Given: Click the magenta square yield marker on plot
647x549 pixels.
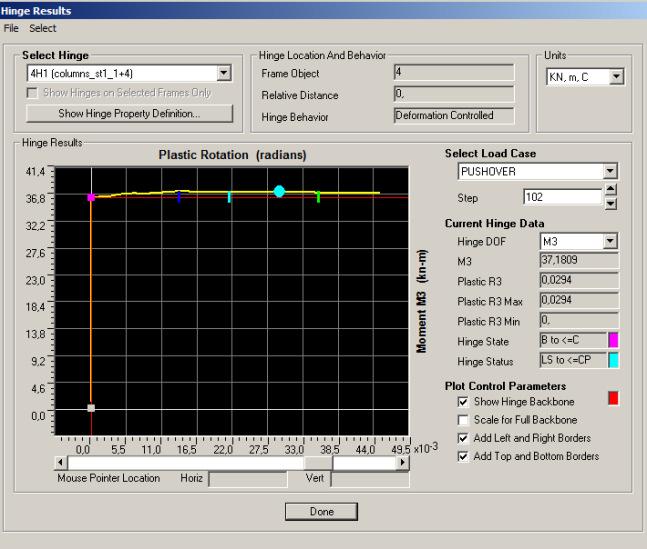Looking at the screenshot, I should [91, 197].
